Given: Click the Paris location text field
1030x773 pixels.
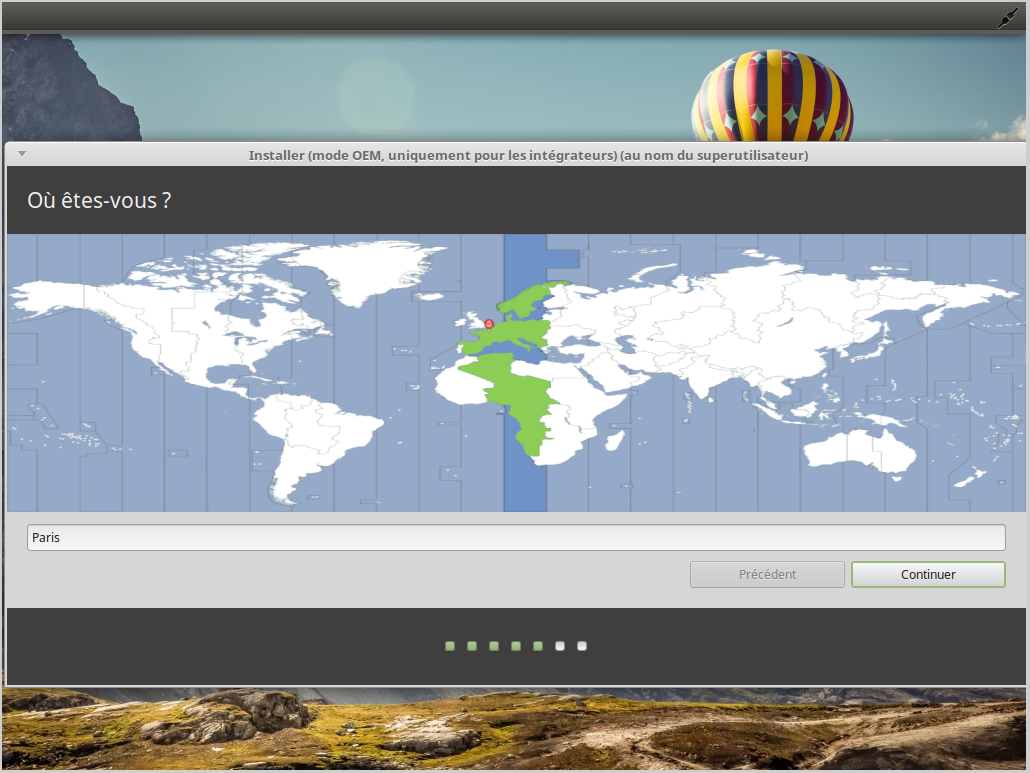Looking at the screenshot, I should click(515, 538).
